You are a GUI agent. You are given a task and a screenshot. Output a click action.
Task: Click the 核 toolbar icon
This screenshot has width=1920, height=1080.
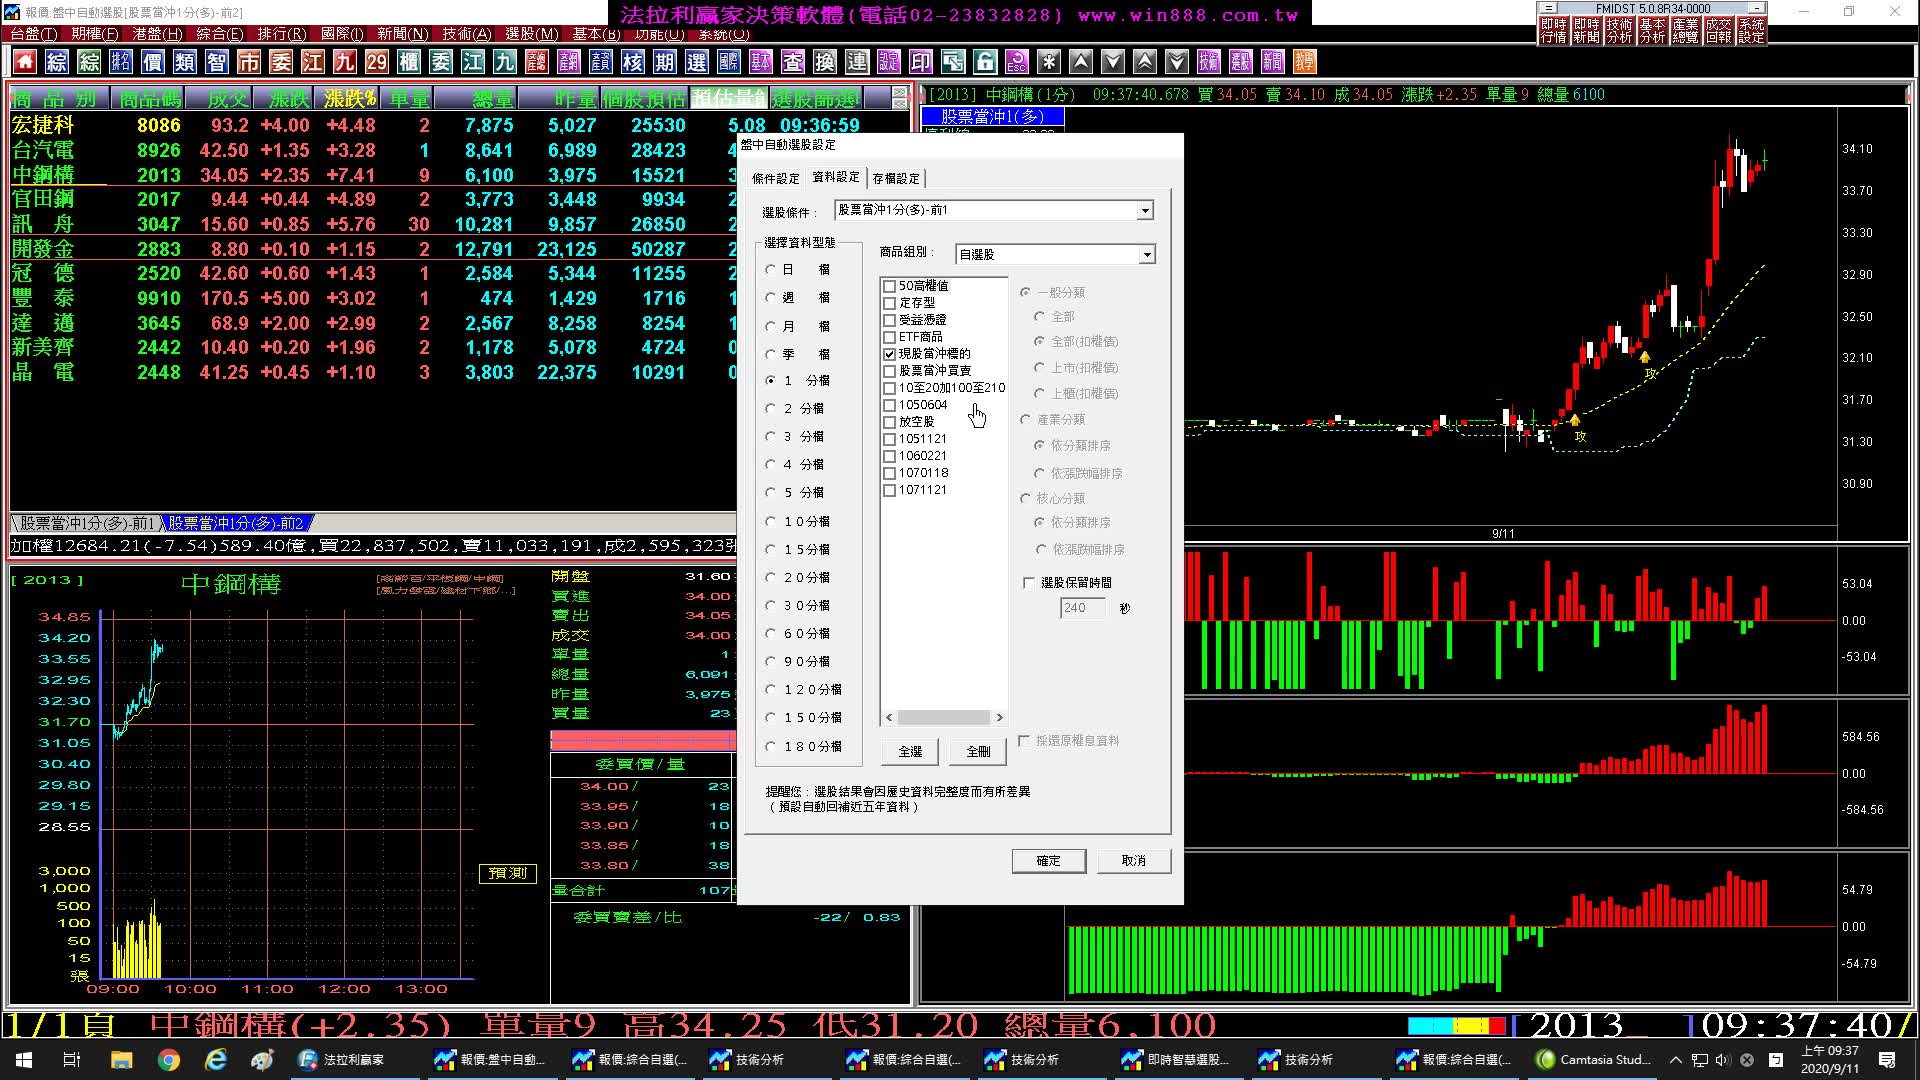633,62
